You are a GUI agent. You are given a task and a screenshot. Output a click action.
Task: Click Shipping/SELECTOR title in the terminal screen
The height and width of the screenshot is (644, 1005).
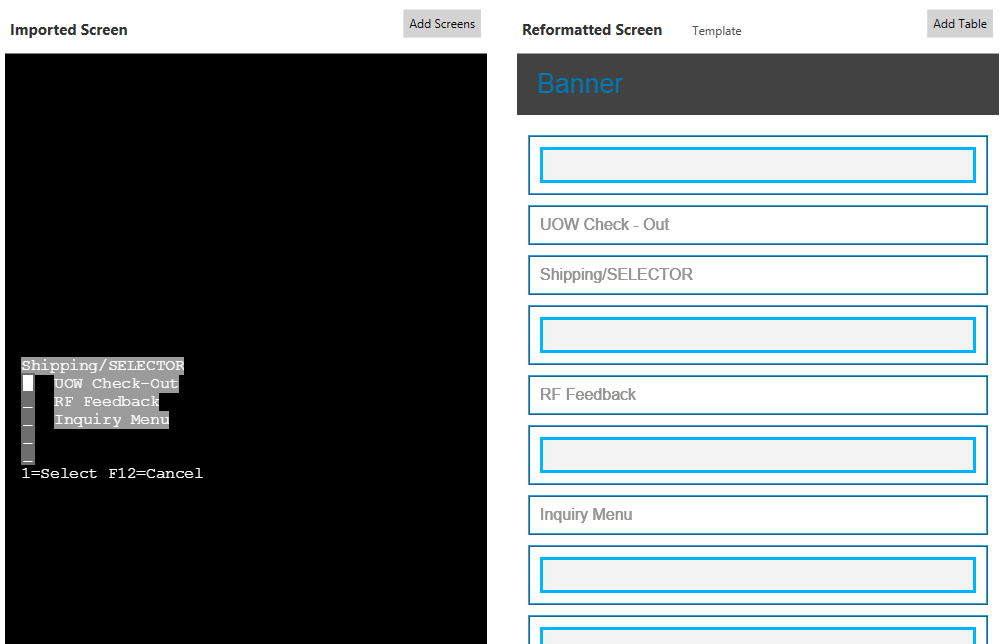[x=103, y=366]
